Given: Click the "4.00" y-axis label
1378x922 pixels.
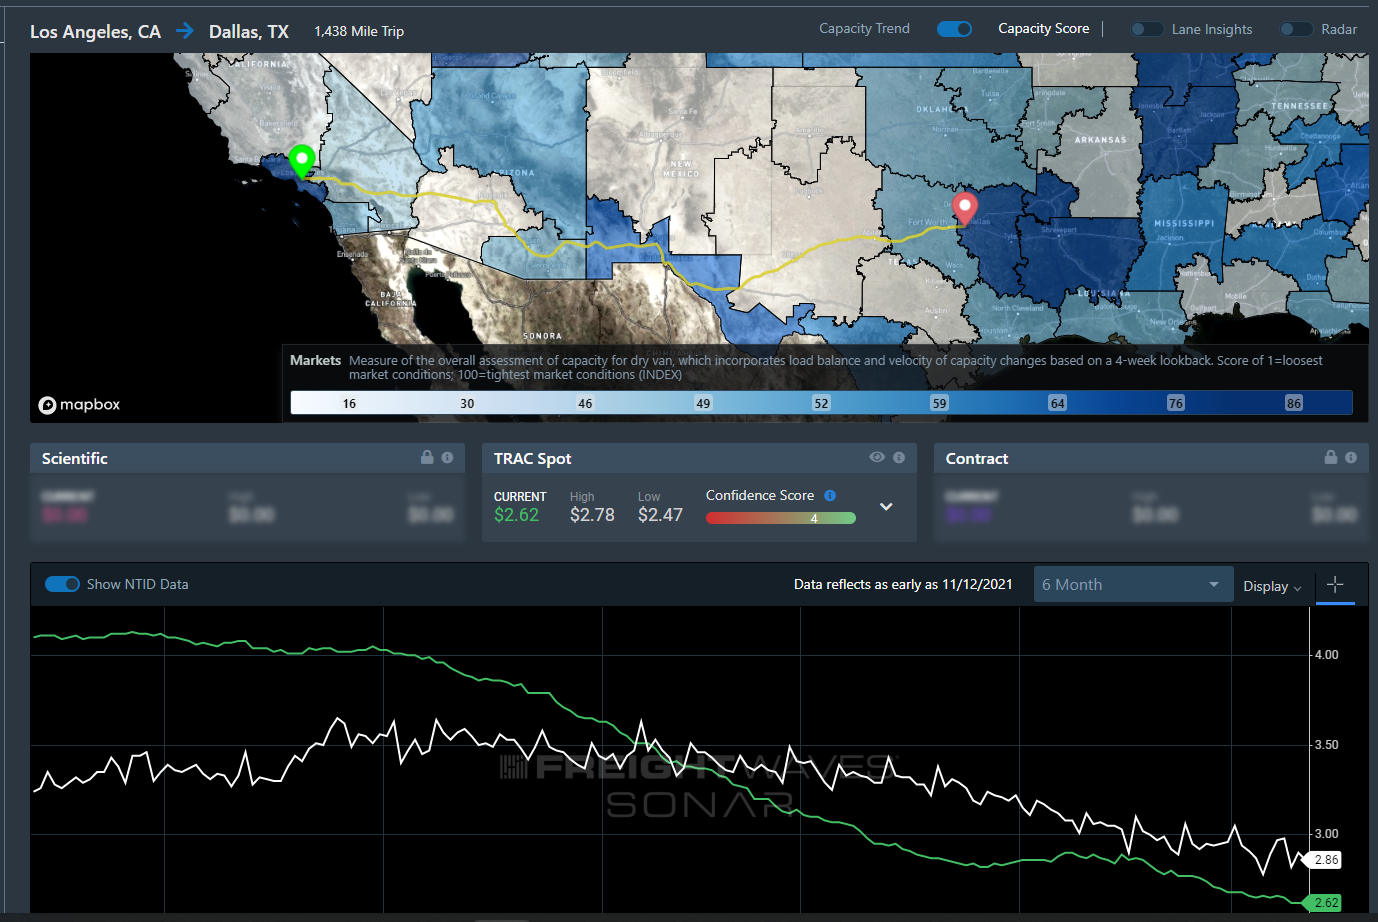Looking at the screenshot, I should coord(1326,655).
